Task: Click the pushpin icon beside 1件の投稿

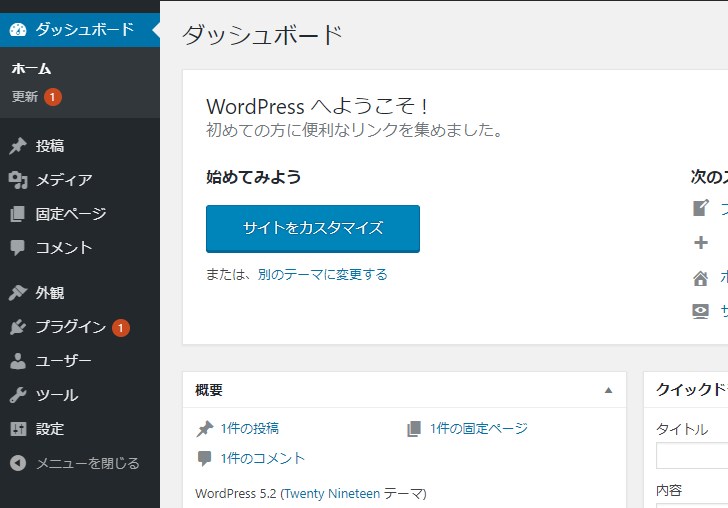Action: pyautogui.click(x=205, y=429)
